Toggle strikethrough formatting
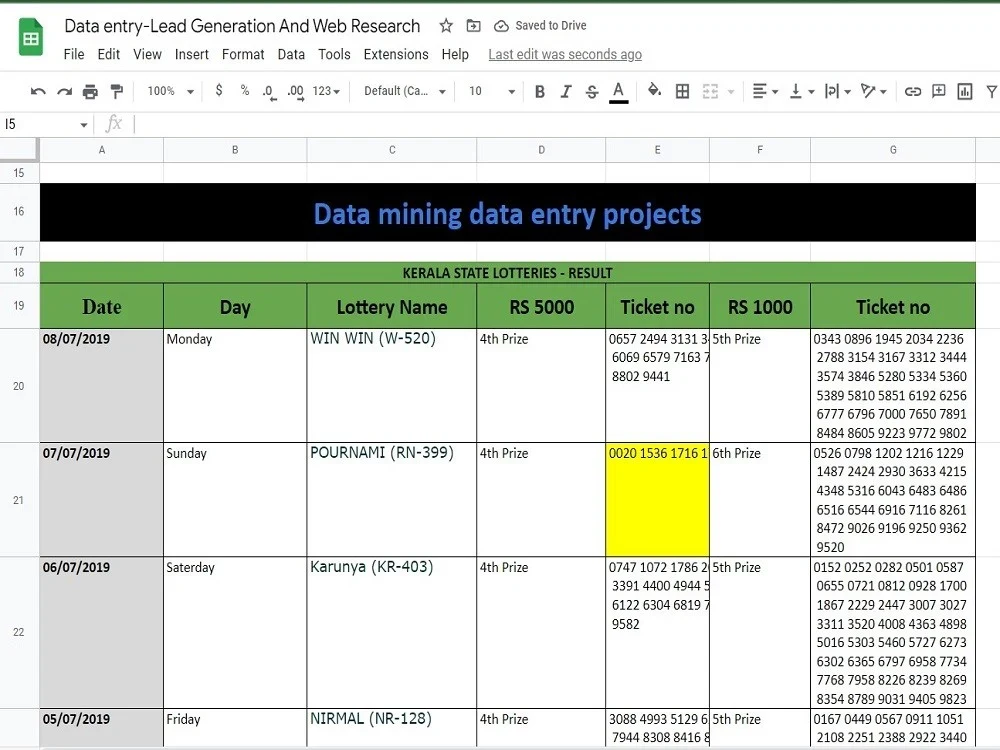This screenshot has width=1000, height=750. [x=592, y=91]
